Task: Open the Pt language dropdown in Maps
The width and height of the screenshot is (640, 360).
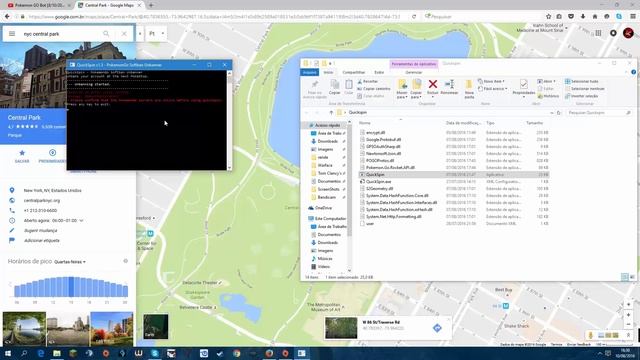Action: pyautogui.click(x=156, y=33)
